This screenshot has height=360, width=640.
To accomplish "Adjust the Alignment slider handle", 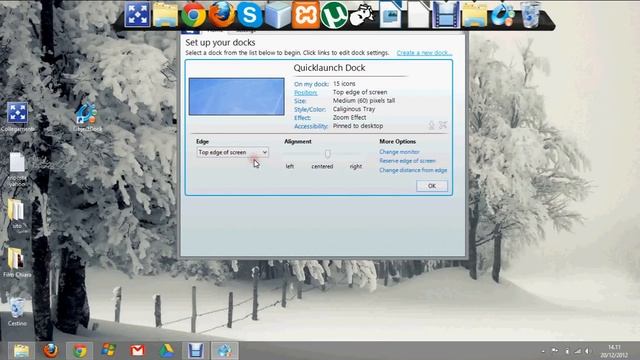I will pos(327,153).
